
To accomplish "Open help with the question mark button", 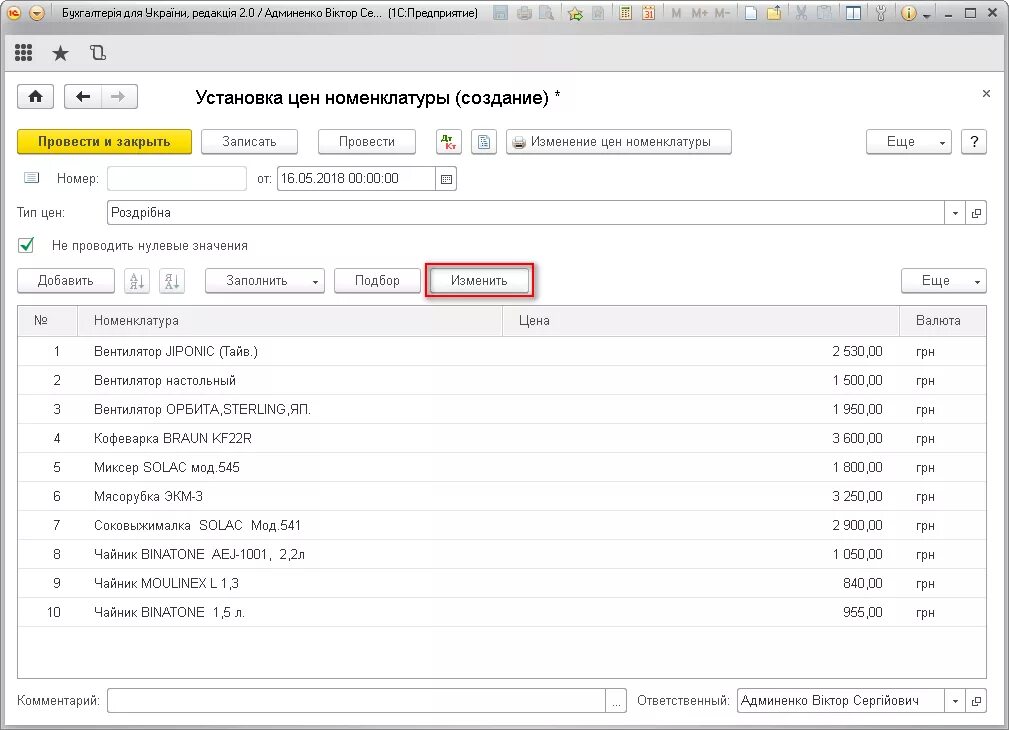I will (x=974, y=142).
